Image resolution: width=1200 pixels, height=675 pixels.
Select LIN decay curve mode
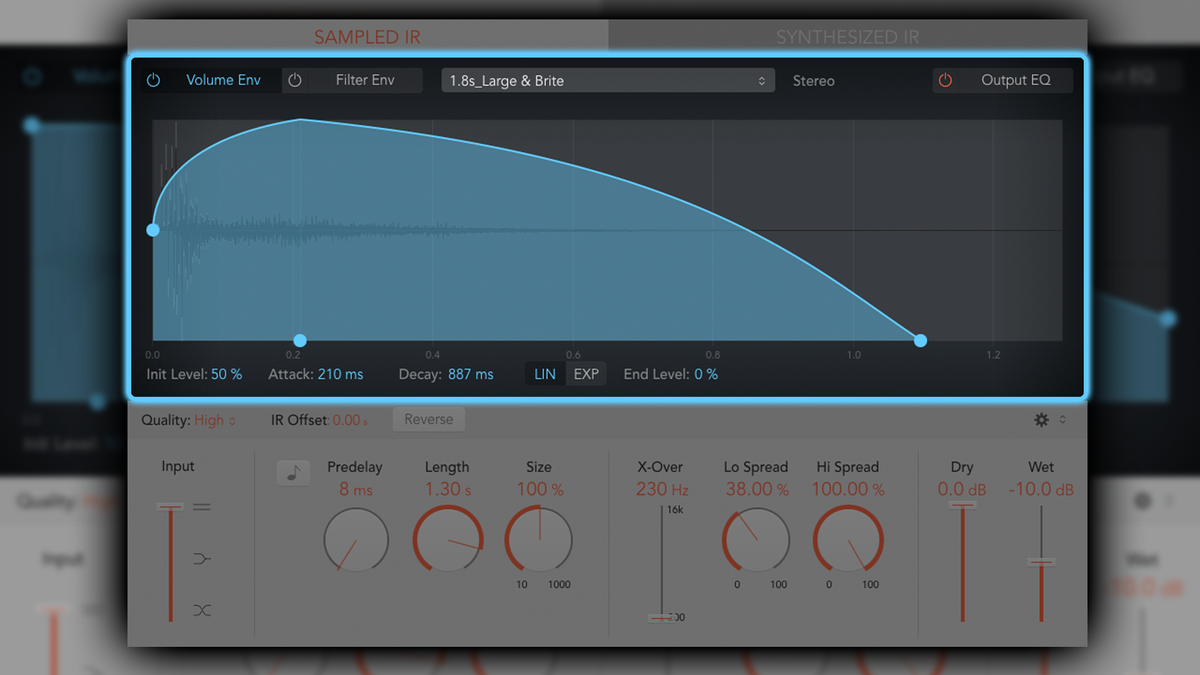(544, 373)
